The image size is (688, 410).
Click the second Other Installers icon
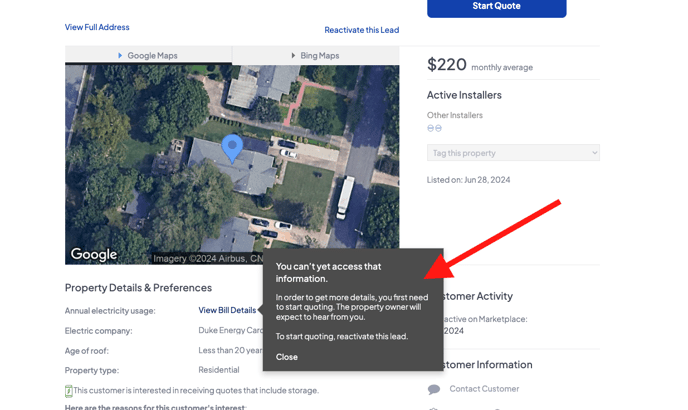coord(438,128)
